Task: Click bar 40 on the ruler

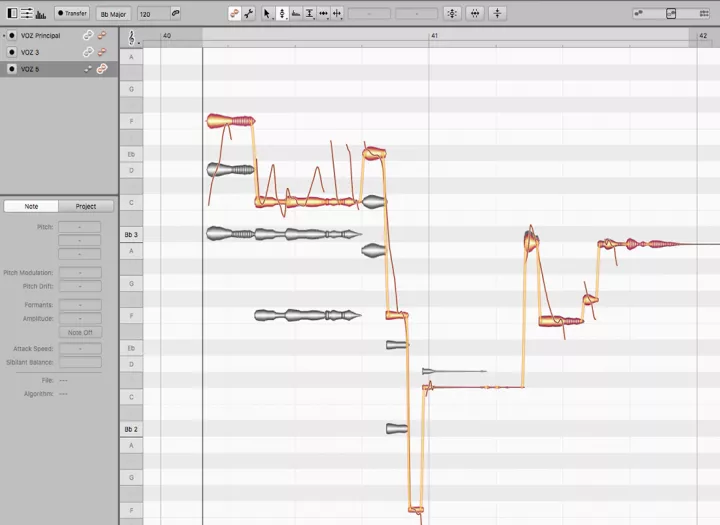Action: pos(167,35)
